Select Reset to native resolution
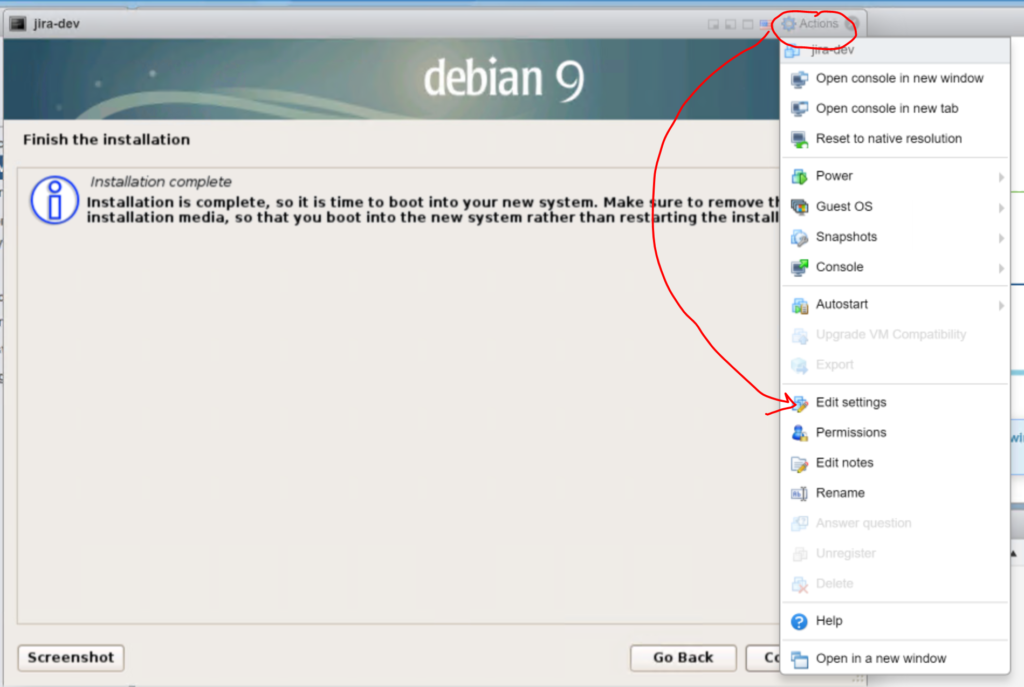 pos(895,138)
